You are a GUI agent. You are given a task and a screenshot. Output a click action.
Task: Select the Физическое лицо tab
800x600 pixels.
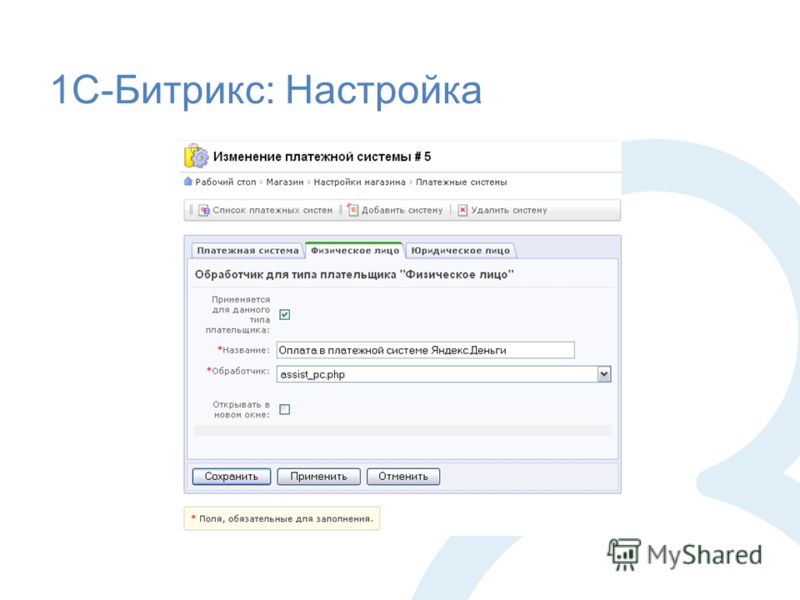coord(355,251)
